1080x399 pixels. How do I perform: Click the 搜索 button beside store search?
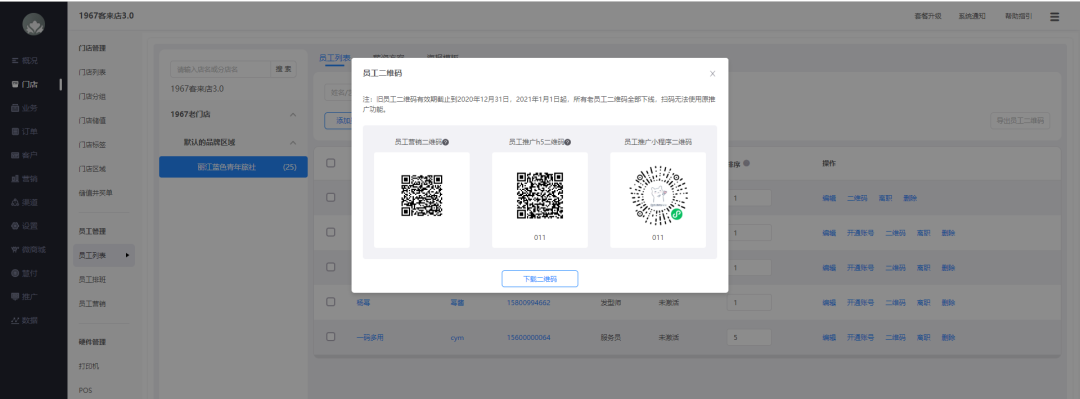point(283,69)
